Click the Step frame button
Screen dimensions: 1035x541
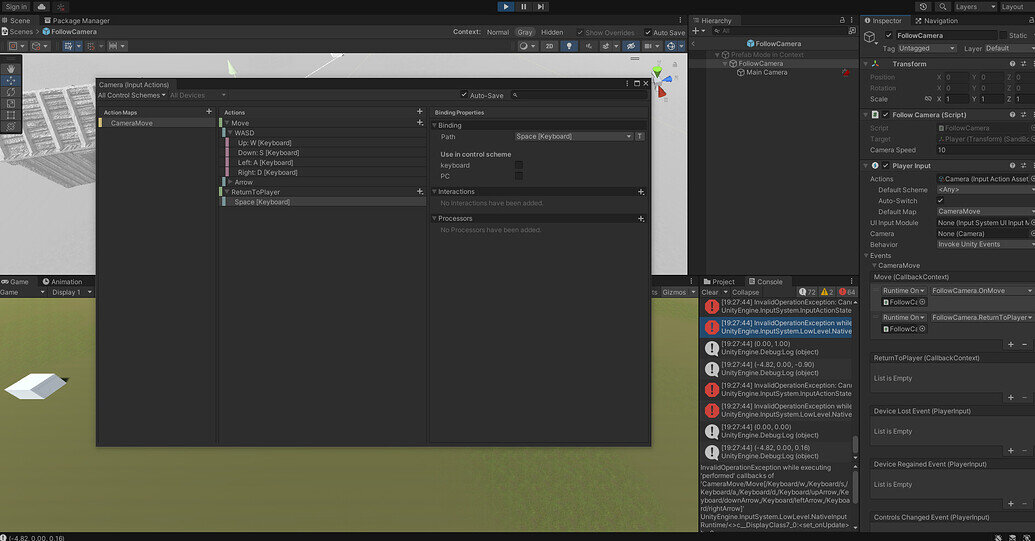coord(541,6)
